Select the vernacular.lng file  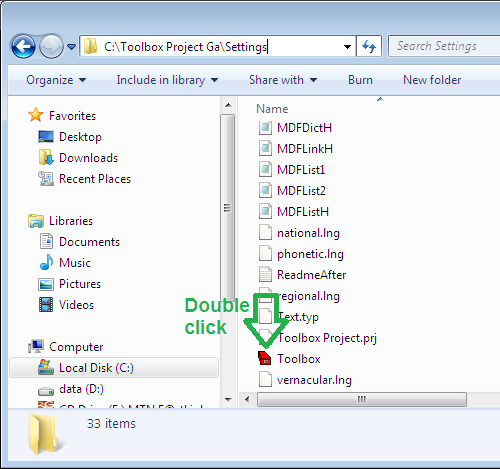pyautogui.click(x=314, y=380)
